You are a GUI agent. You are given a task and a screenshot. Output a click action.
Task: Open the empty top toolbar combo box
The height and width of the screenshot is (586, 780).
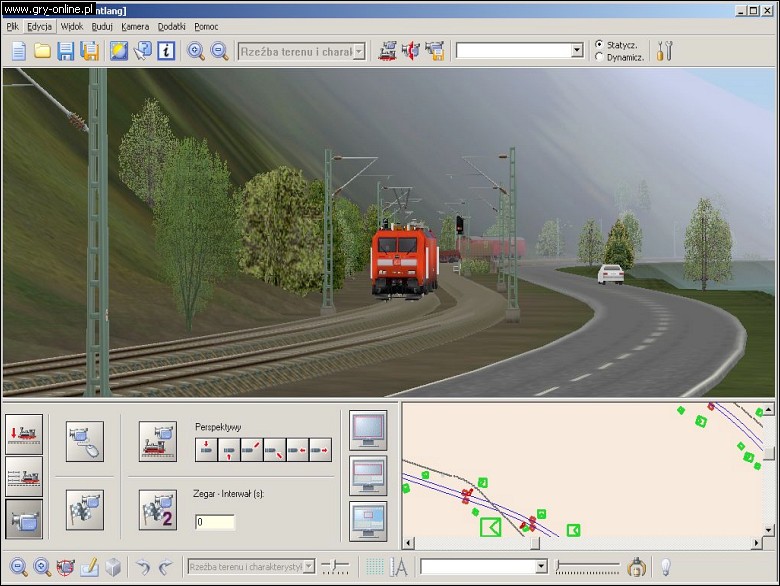click(577, 50)
